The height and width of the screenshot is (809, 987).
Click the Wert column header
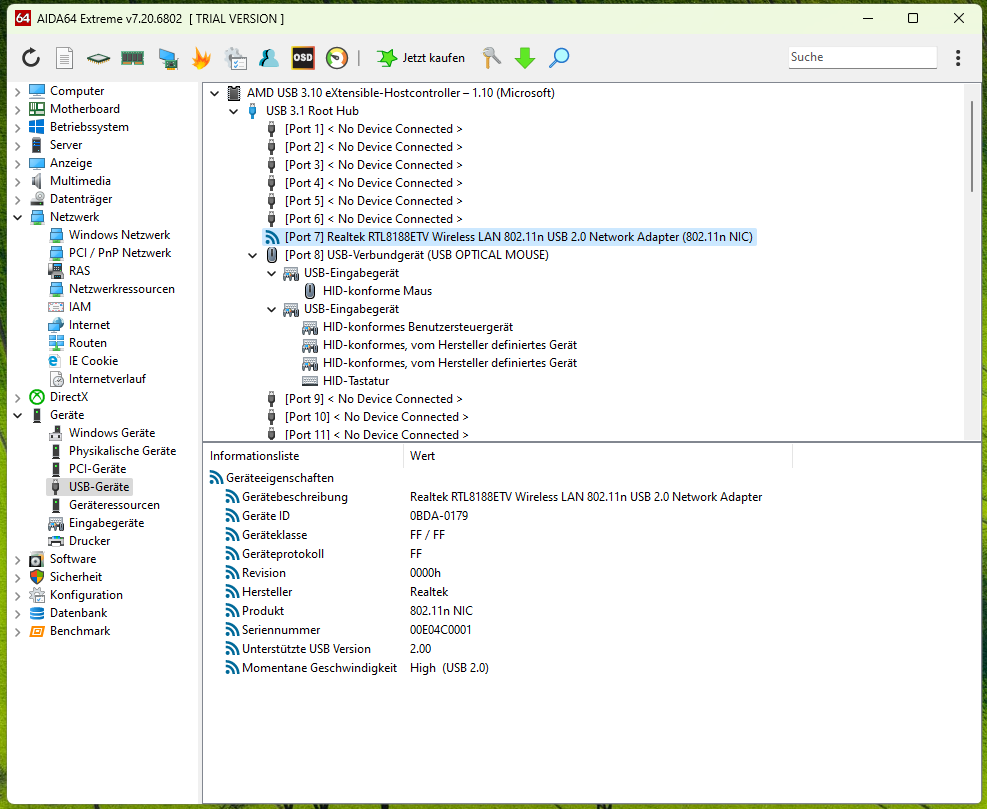tap(422, 456)
